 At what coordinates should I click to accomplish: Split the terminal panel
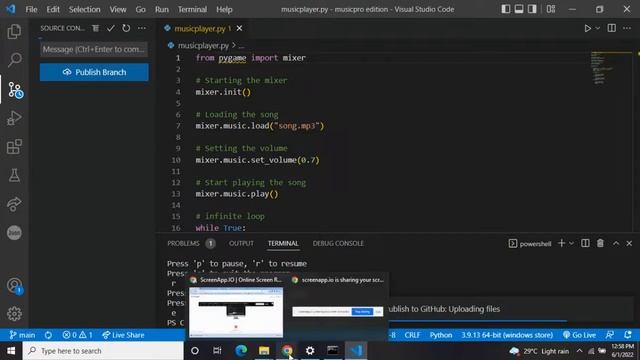[x=585, y=243]
